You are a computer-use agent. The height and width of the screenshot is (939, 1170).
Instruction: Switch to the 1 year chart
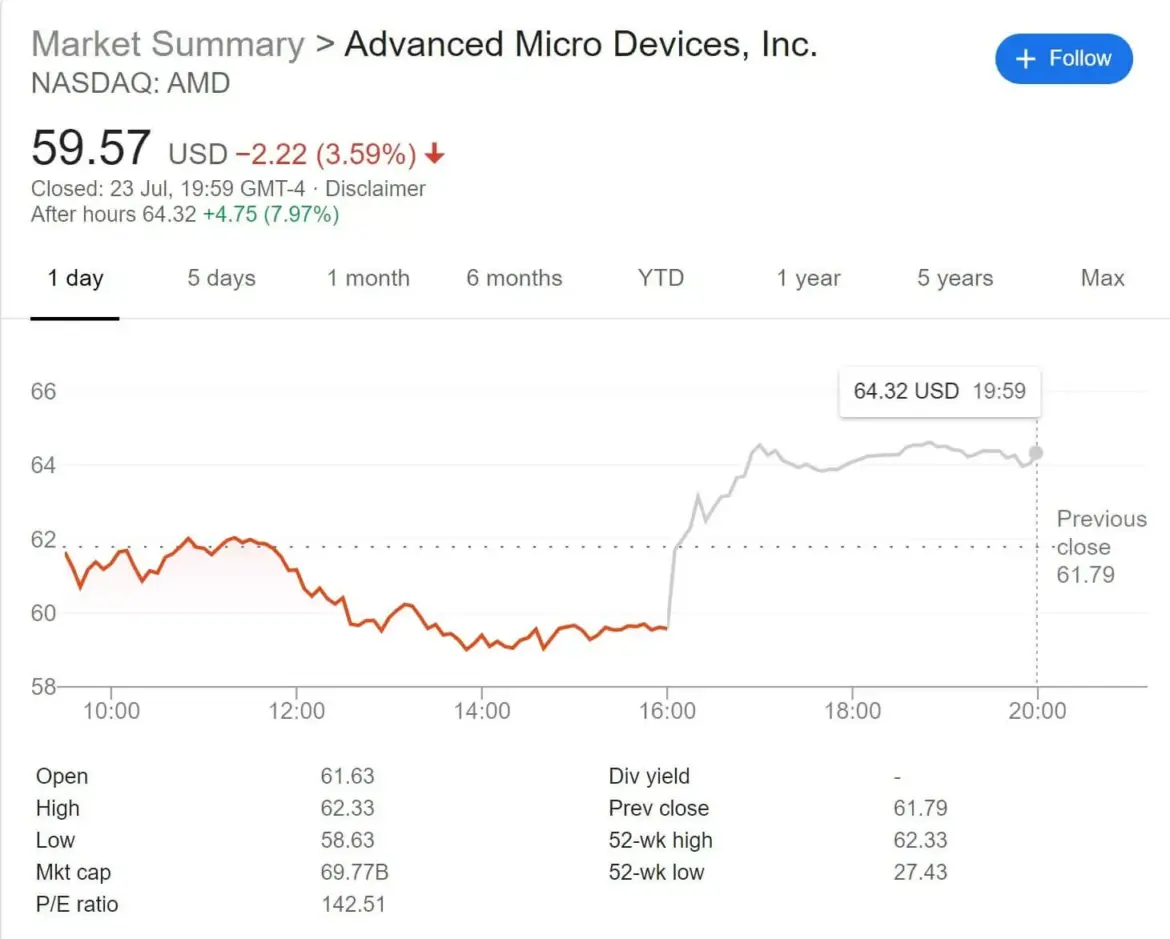coord(807,279)
